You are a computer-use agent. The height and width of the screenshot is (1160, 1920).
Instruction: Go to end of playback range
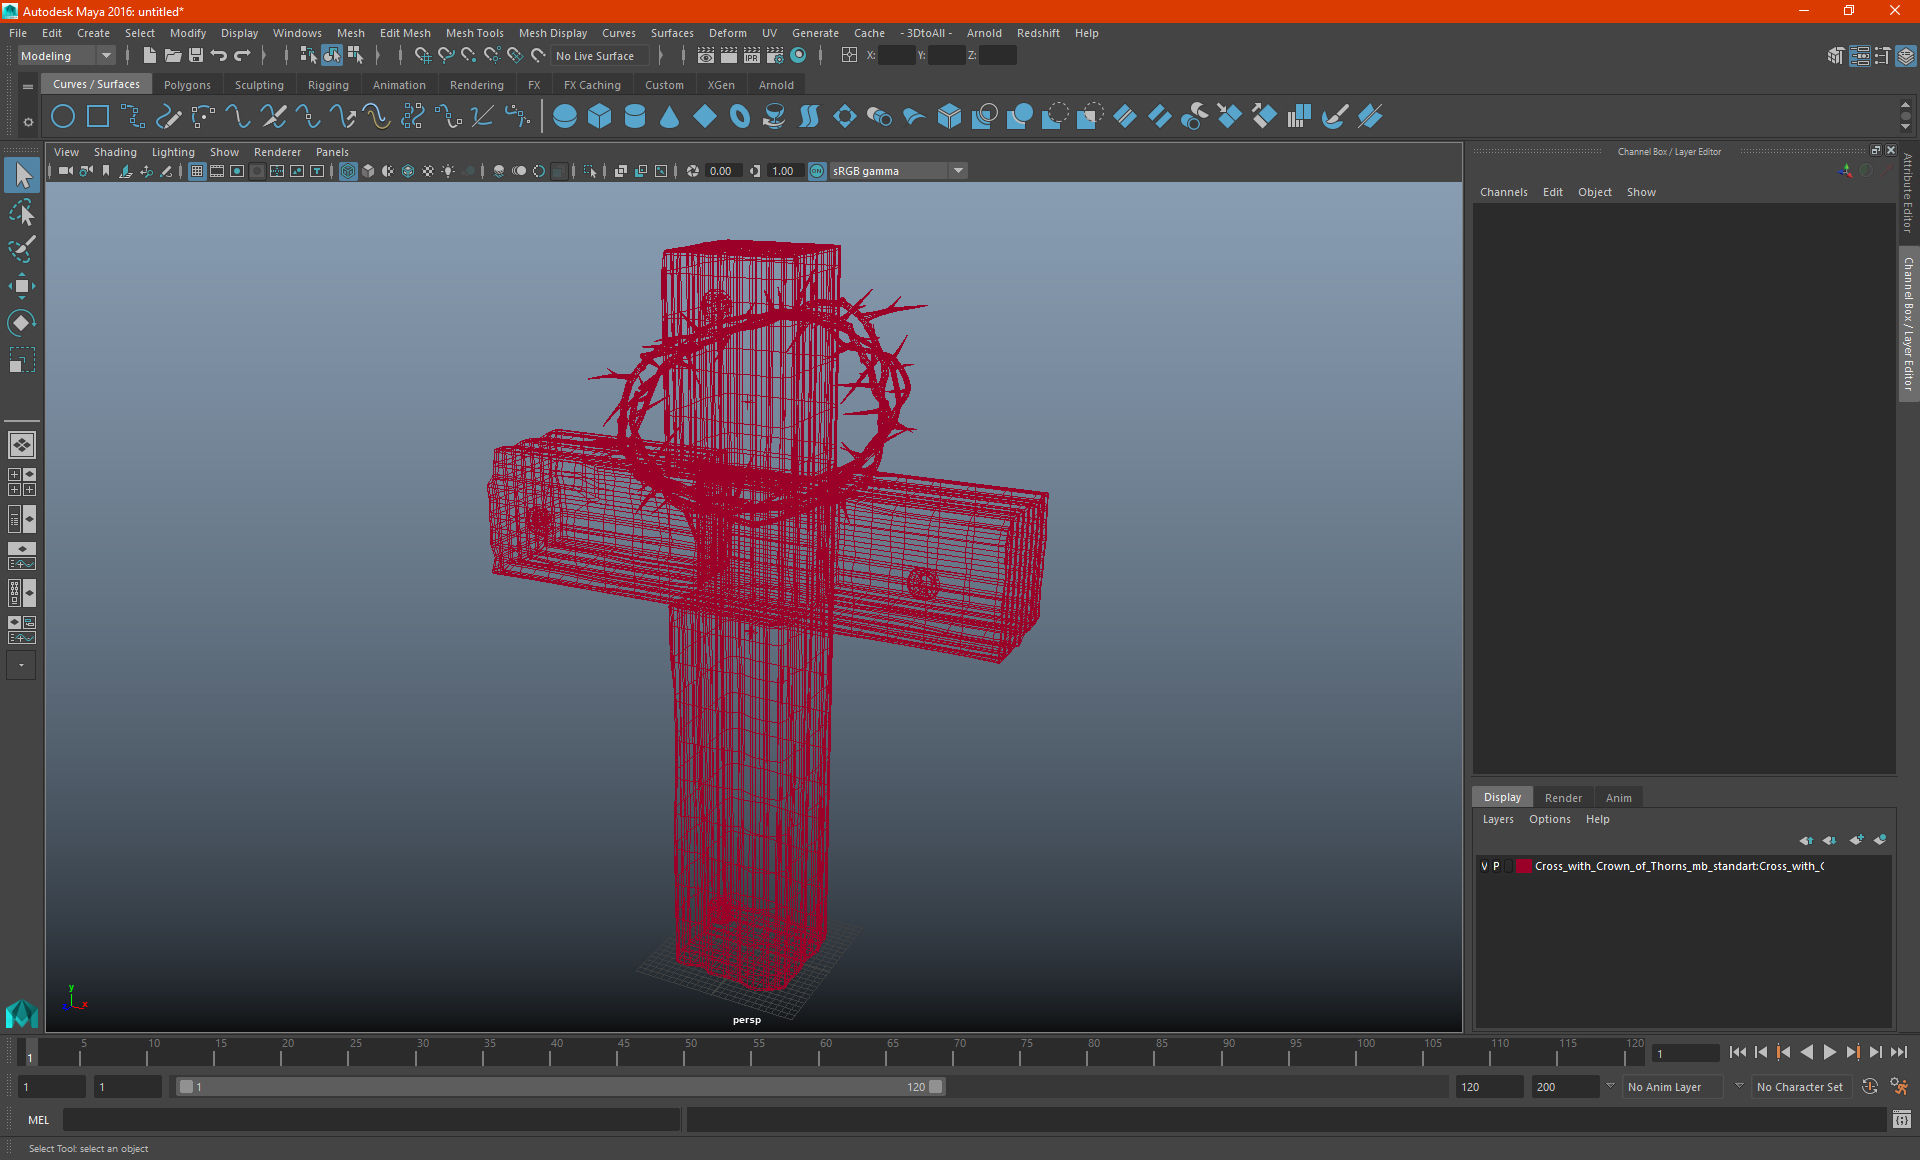[1899, 1052]
